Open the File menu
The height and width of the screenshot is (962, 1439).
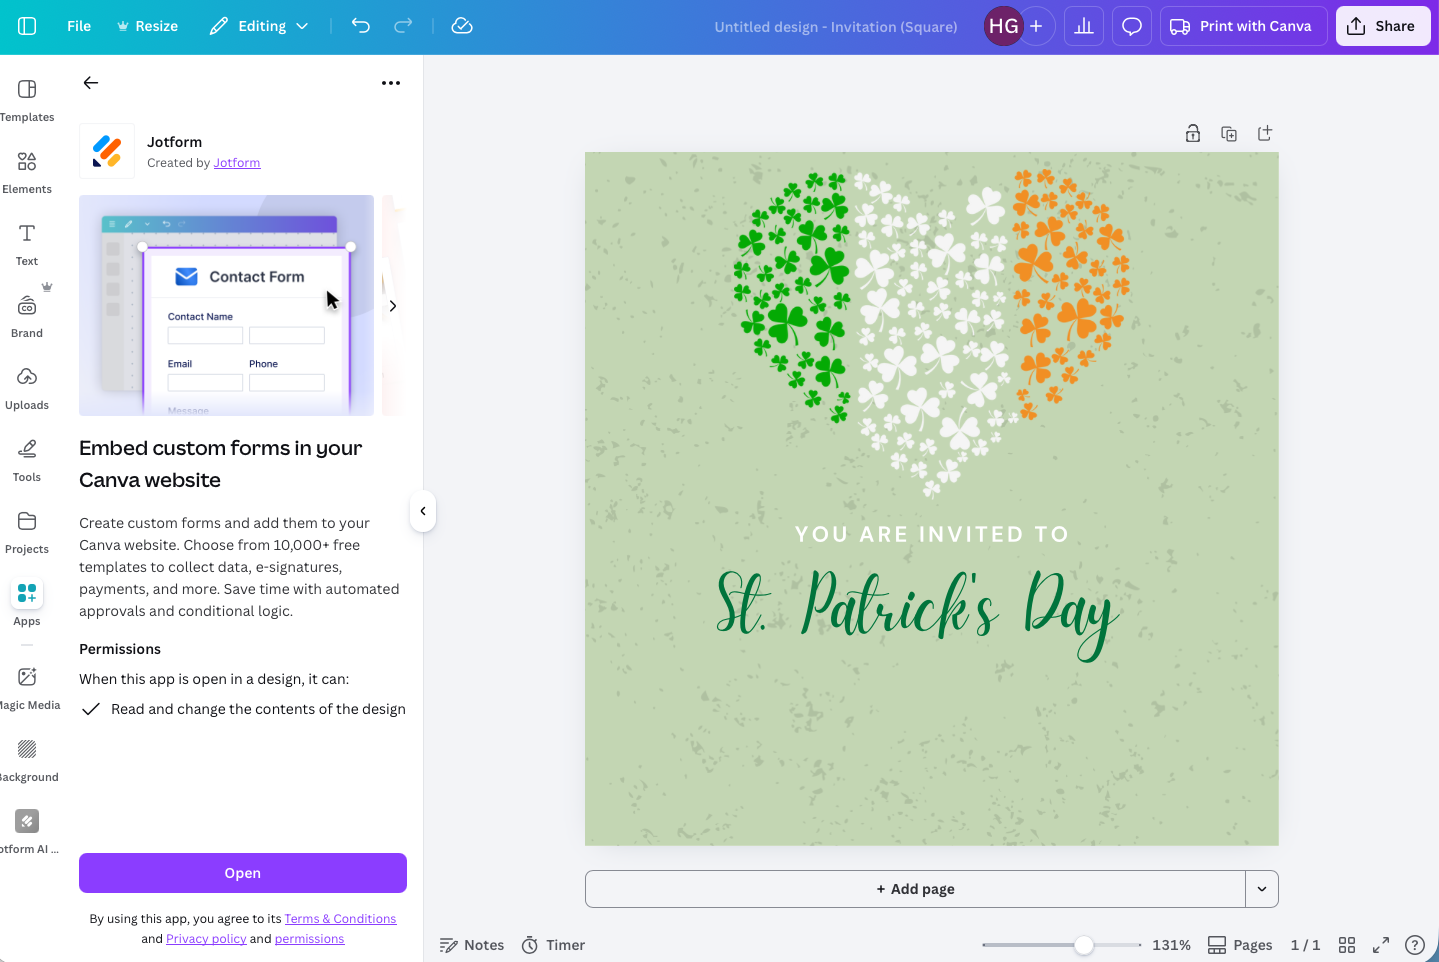point(78,26)
